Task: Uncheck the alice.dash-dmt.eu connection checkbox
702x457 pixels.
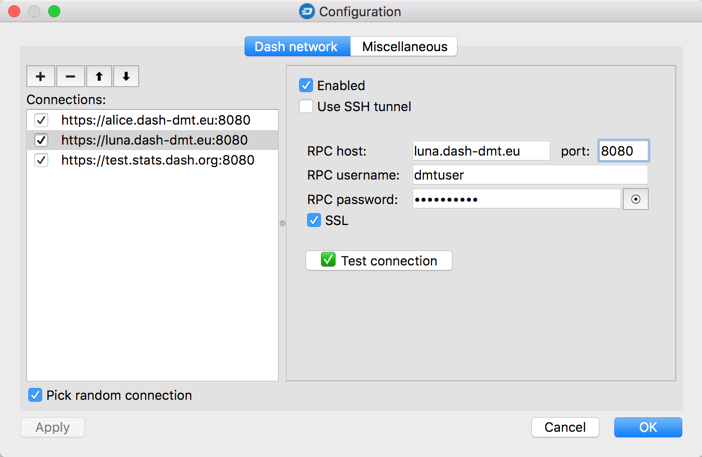Action: 41,120
